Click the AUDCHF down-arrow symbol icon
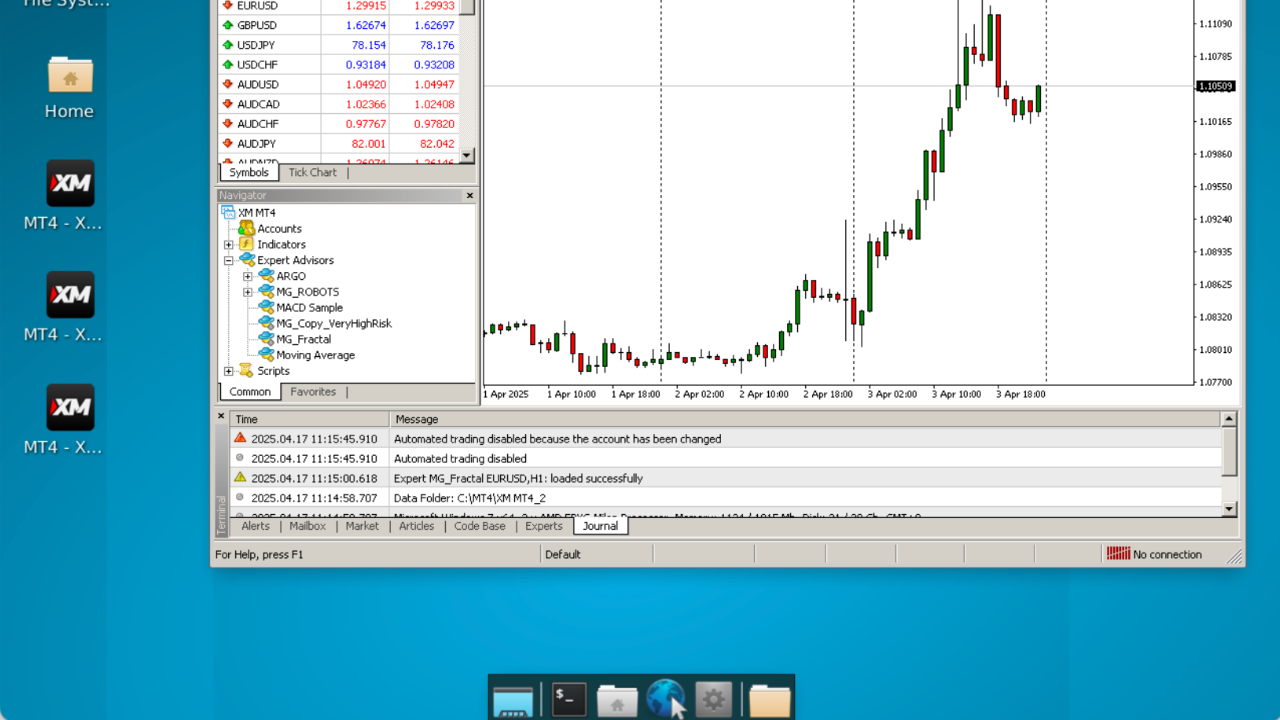Image resolution: width=1280 pixels, height=720 pixels. click(228, 124)
